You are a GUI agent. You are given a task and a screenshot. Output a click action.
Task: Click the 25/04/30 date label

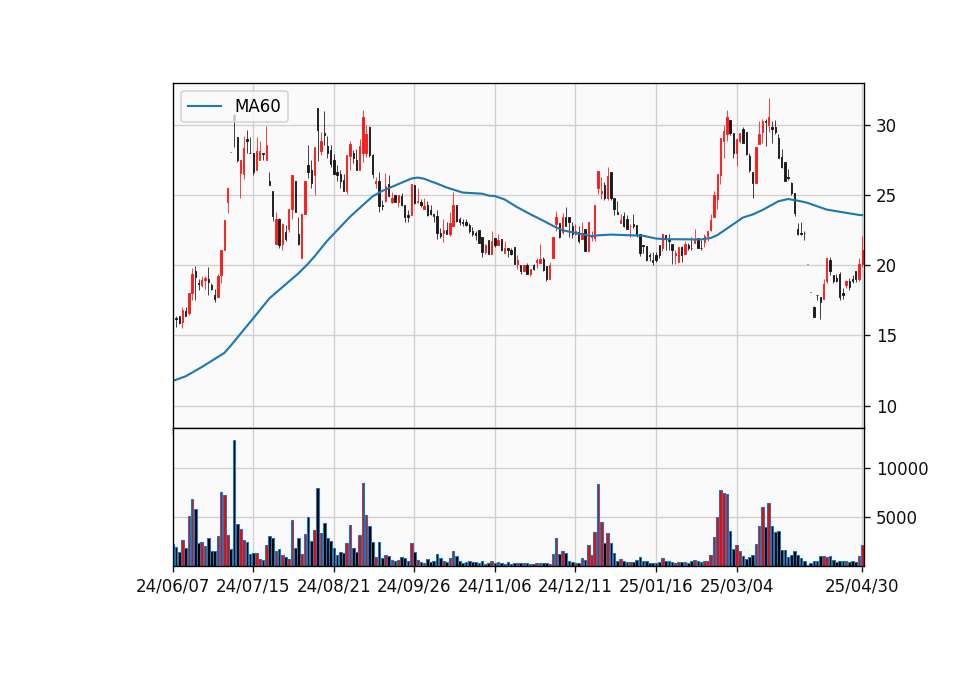pos(862,586)
